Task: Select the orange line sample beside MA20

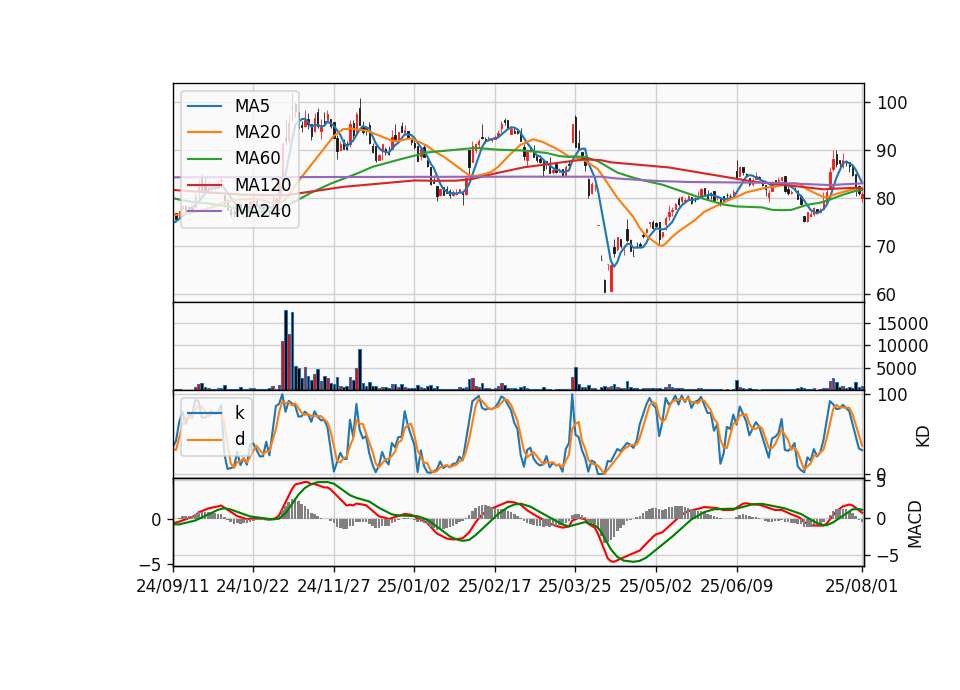Action: click(204, 132)
